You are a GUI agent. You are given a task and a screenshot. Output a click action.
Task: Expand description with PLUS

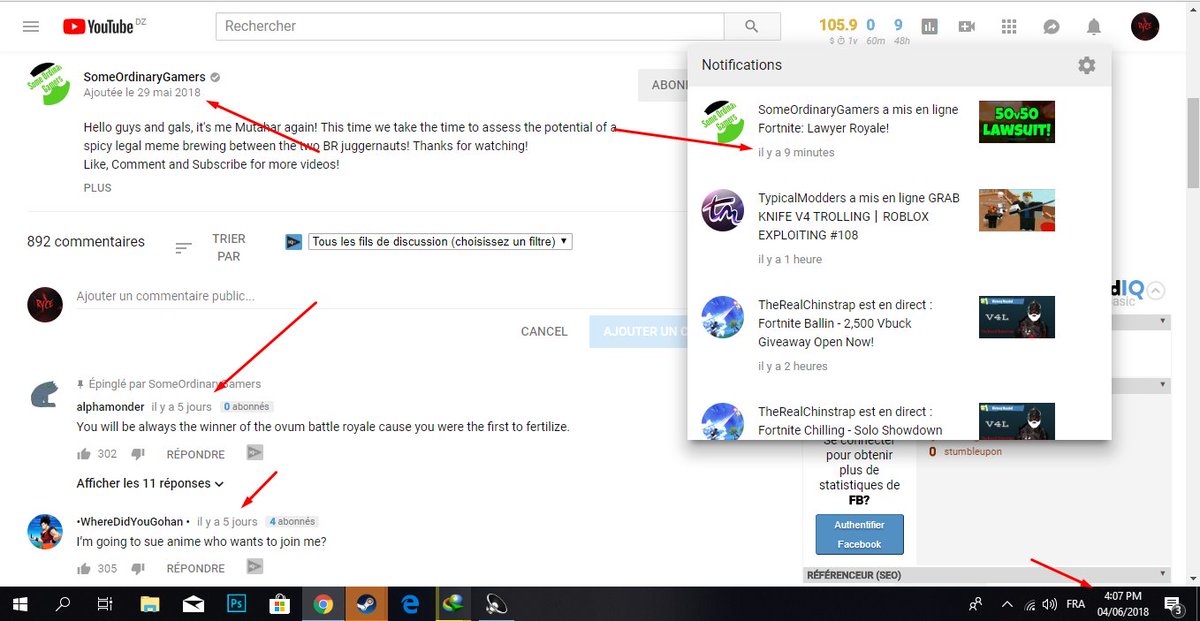point(98,188)
